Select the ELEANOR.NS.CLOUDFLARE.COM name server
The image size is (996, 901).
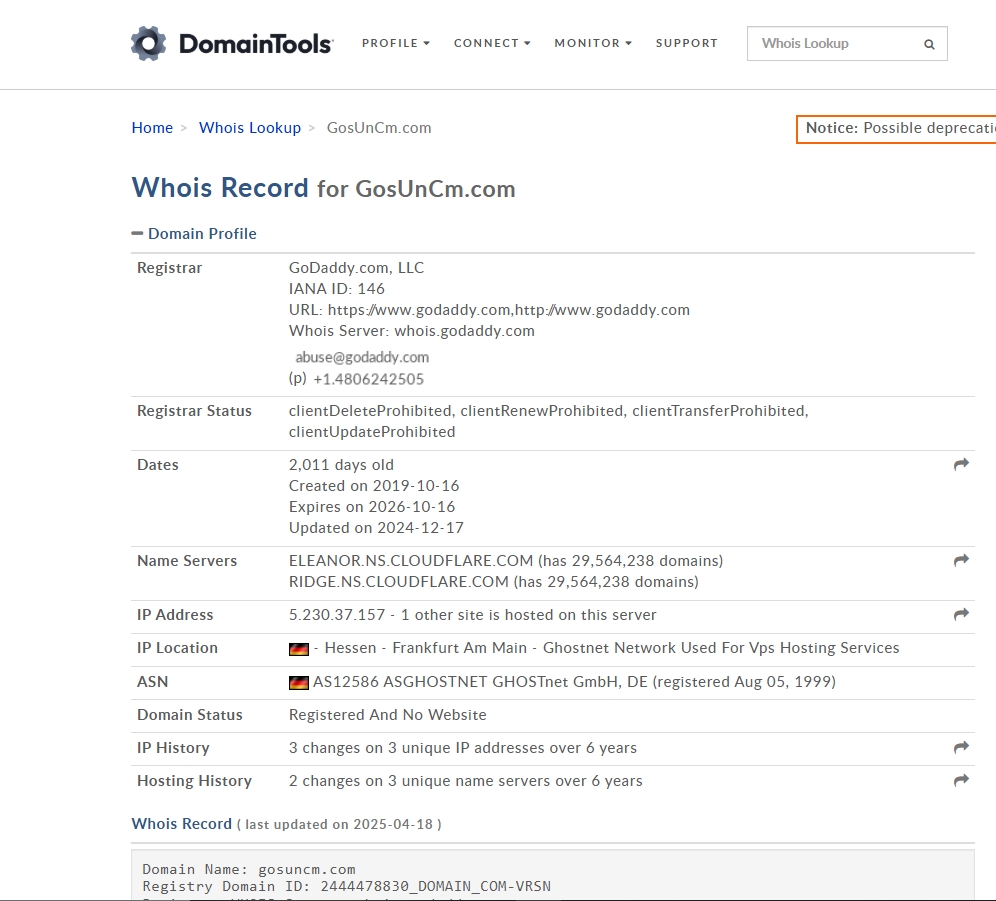tap(411, 560)
